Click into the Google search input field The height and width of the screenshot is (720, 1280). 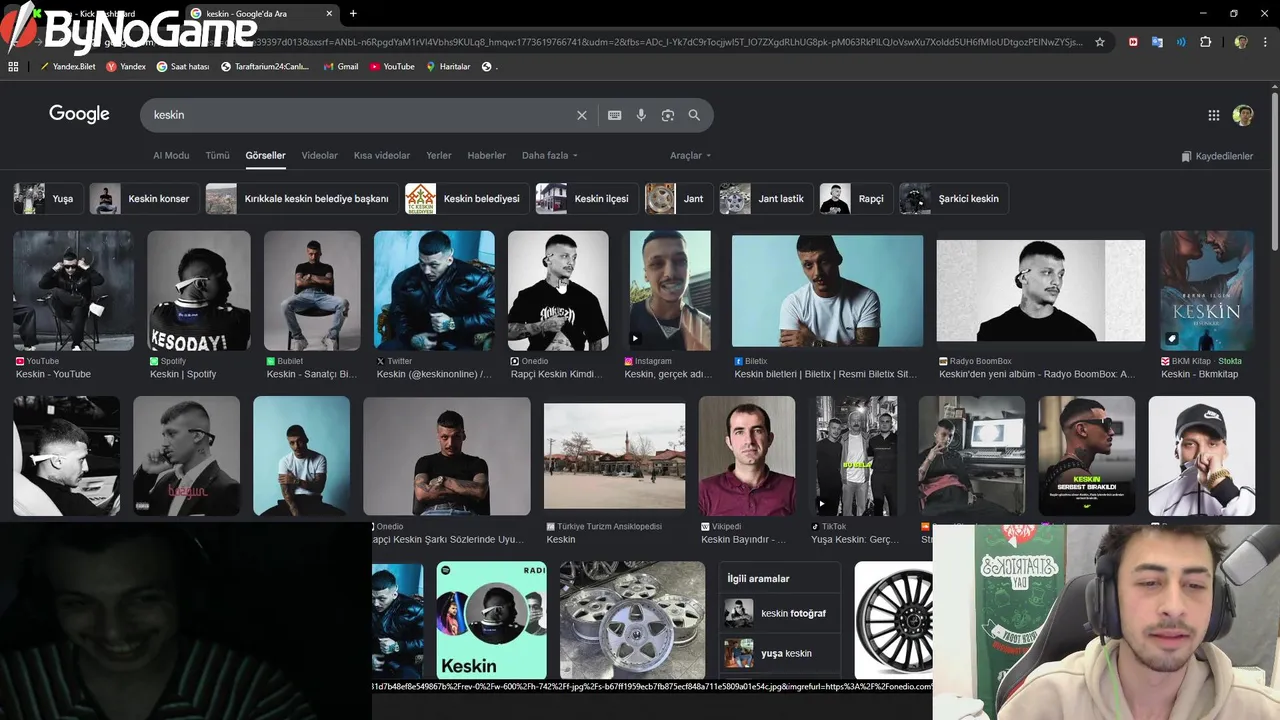point(360,115)
